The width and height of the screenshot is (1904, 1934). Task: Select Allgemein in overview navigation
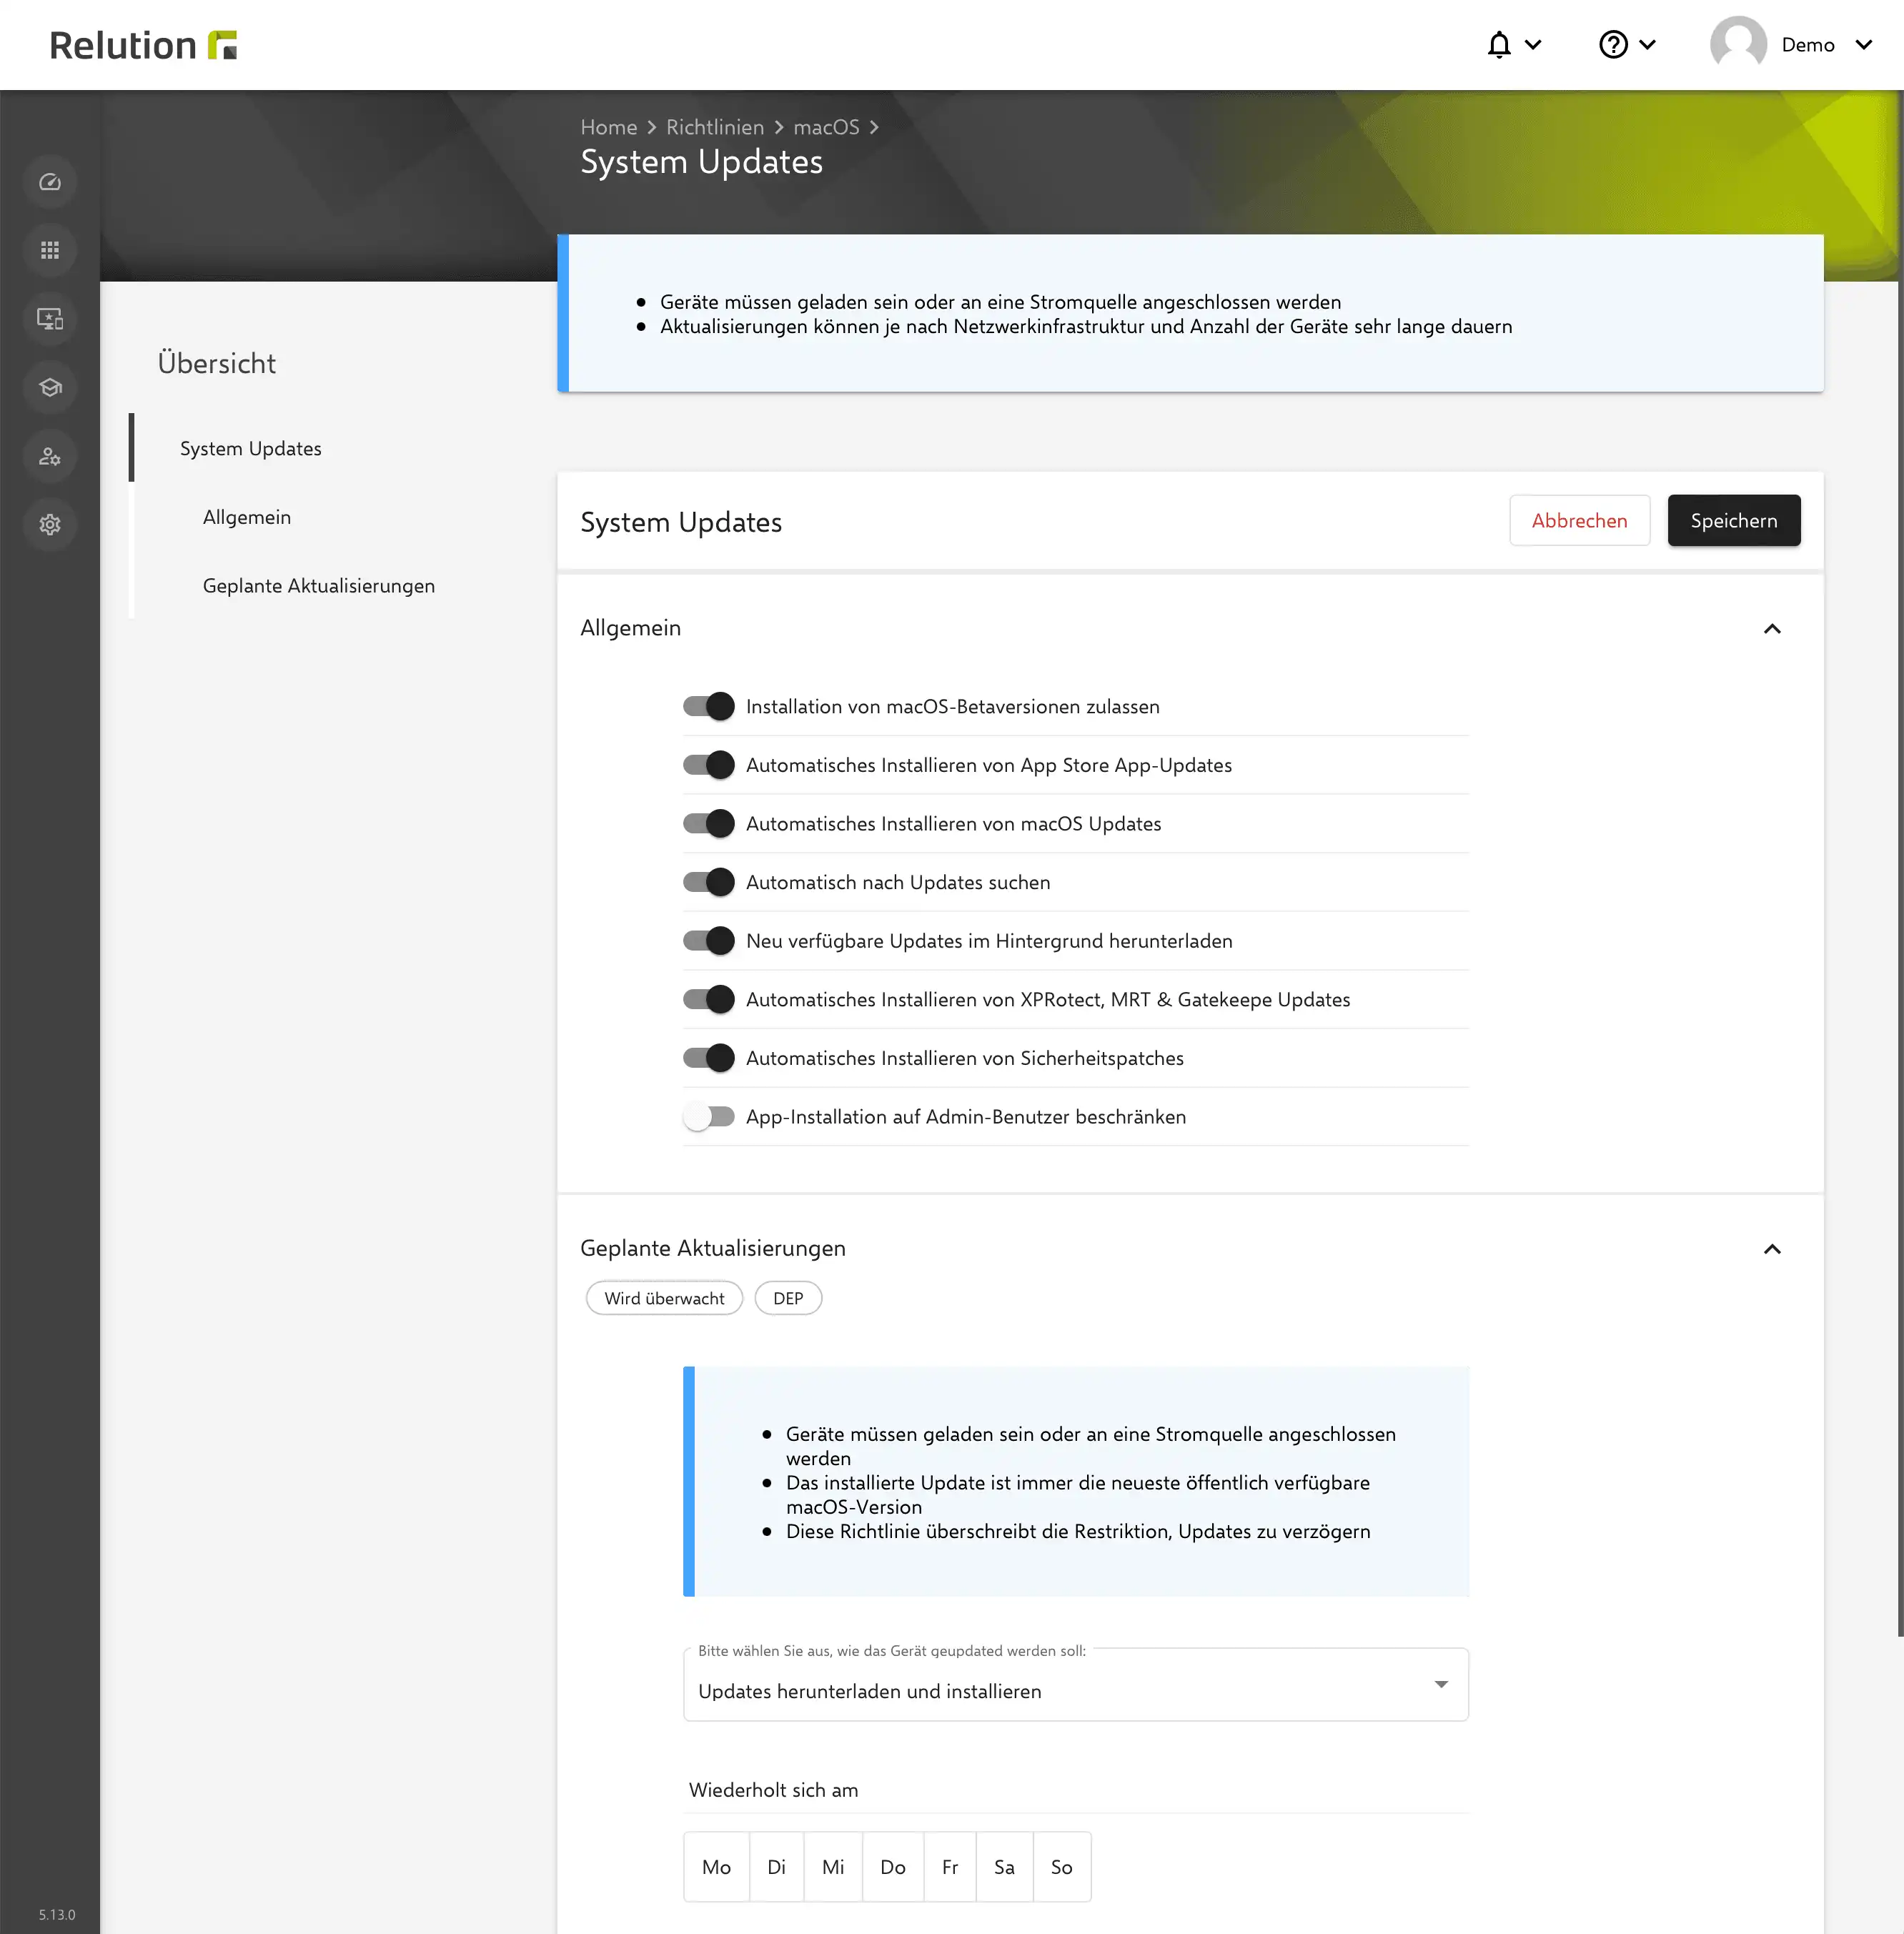(247, 517)
